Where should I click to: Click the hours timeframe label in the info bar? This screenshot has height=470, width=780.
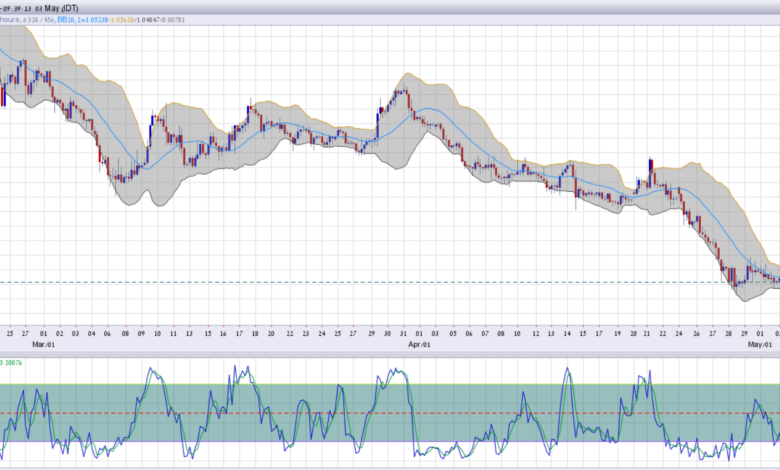pyautogui.click(x=10, y=20)
